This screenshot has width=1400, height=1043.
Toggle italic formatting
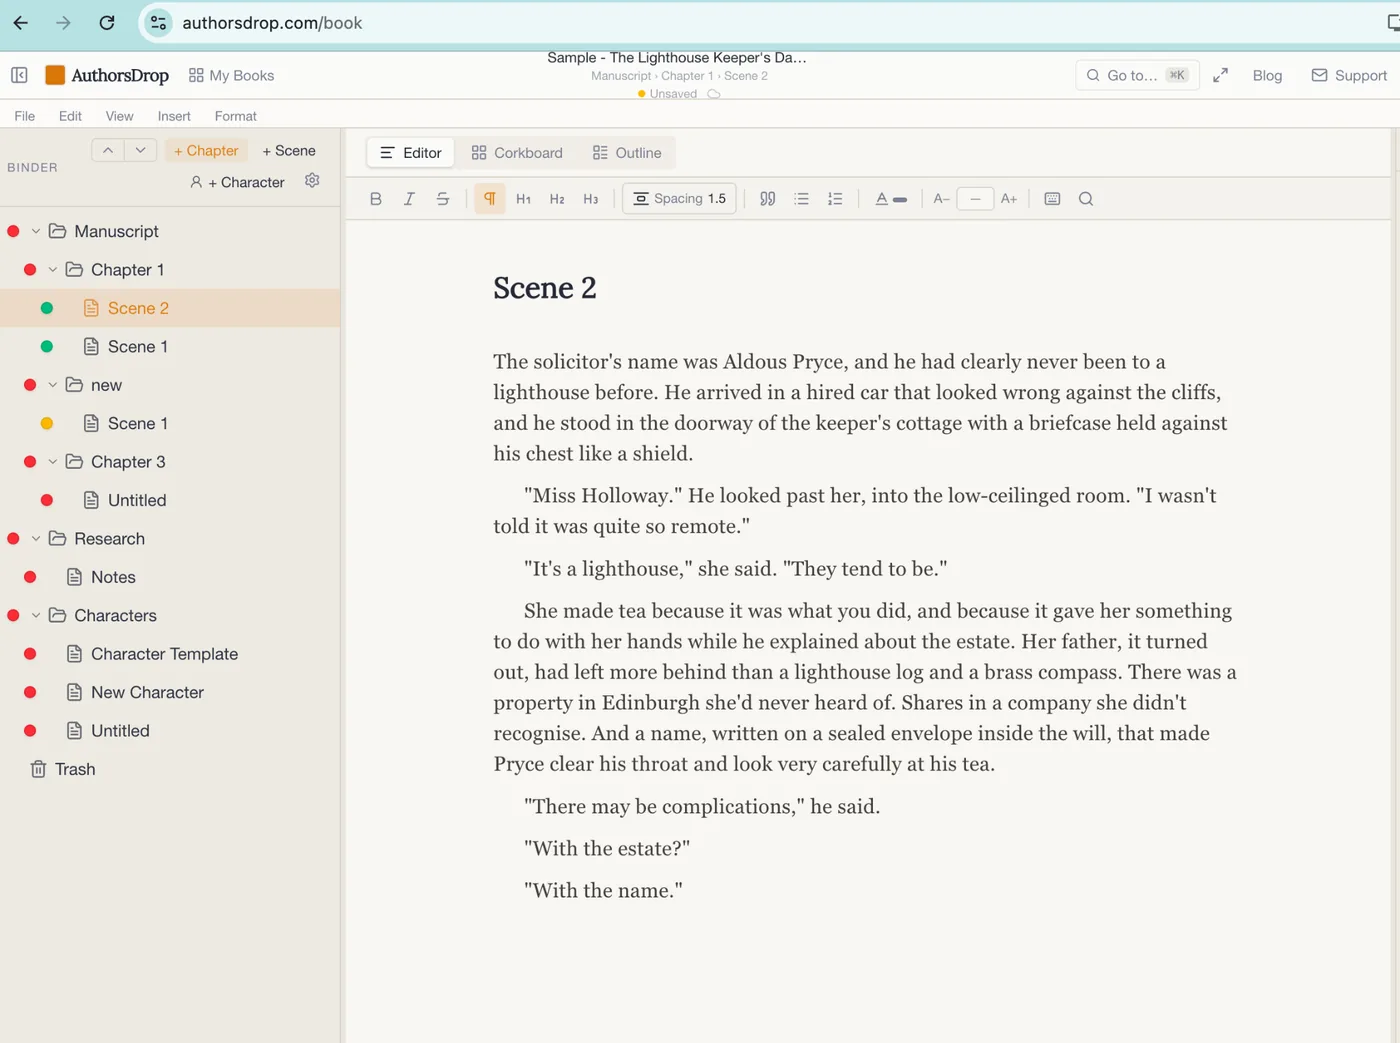pos(409,199)
